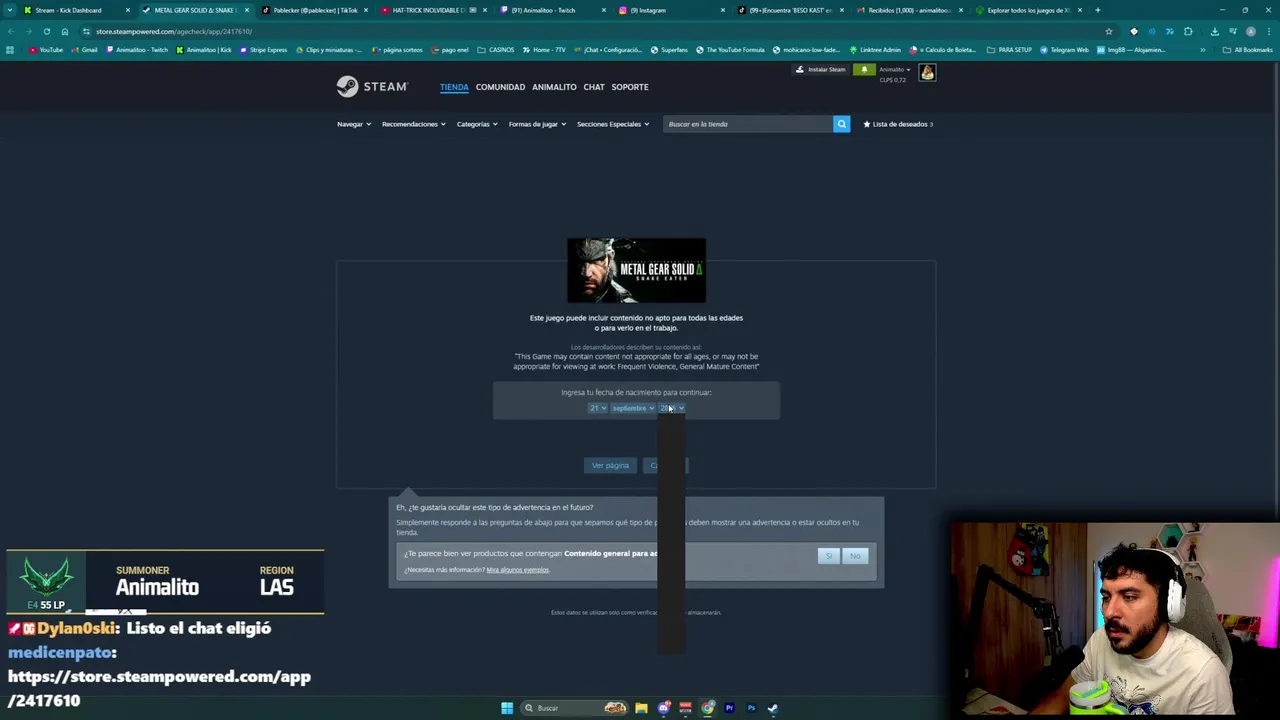1280x720 pixels.
Task: Switch to Pablecker TikTok tab
Action: coord(315,10)
